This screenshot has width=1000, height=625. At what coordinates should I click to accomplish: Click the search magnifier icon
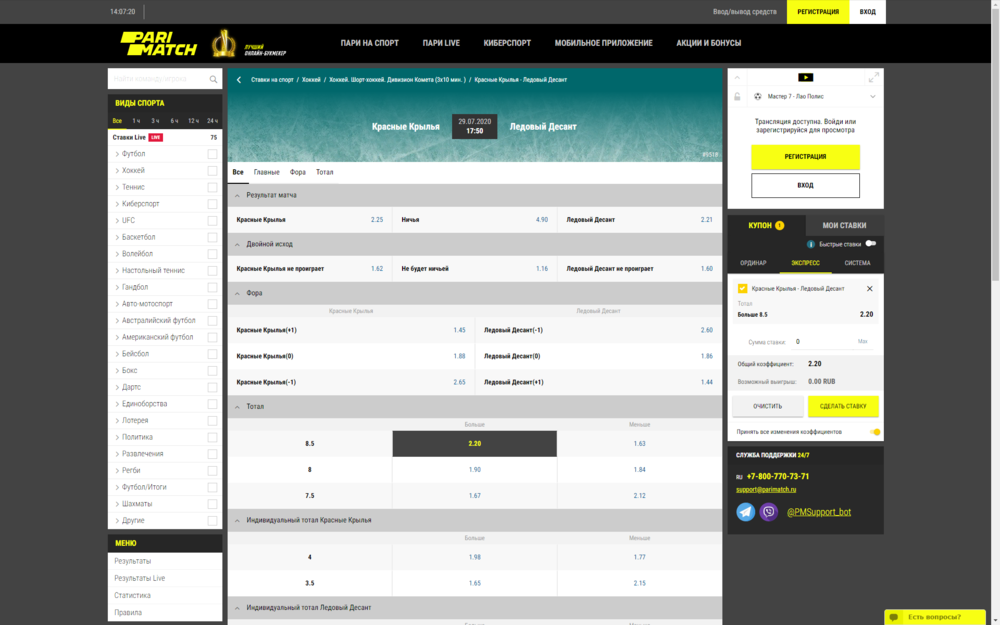(x=213, y=79)
